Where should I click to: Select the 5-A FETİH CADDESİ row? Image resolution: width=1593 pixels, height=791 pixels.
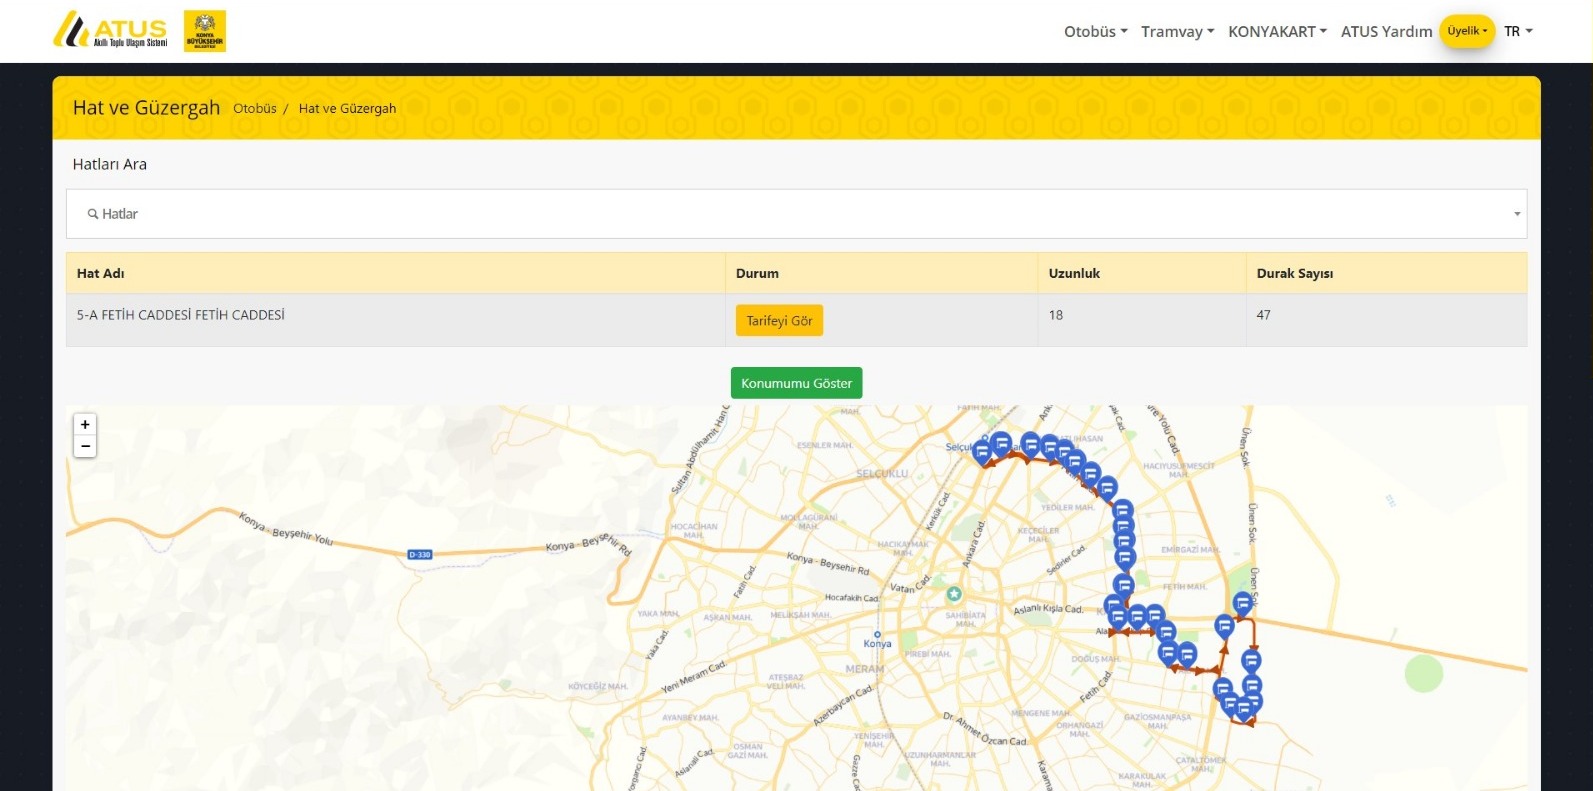click(796, 320)
